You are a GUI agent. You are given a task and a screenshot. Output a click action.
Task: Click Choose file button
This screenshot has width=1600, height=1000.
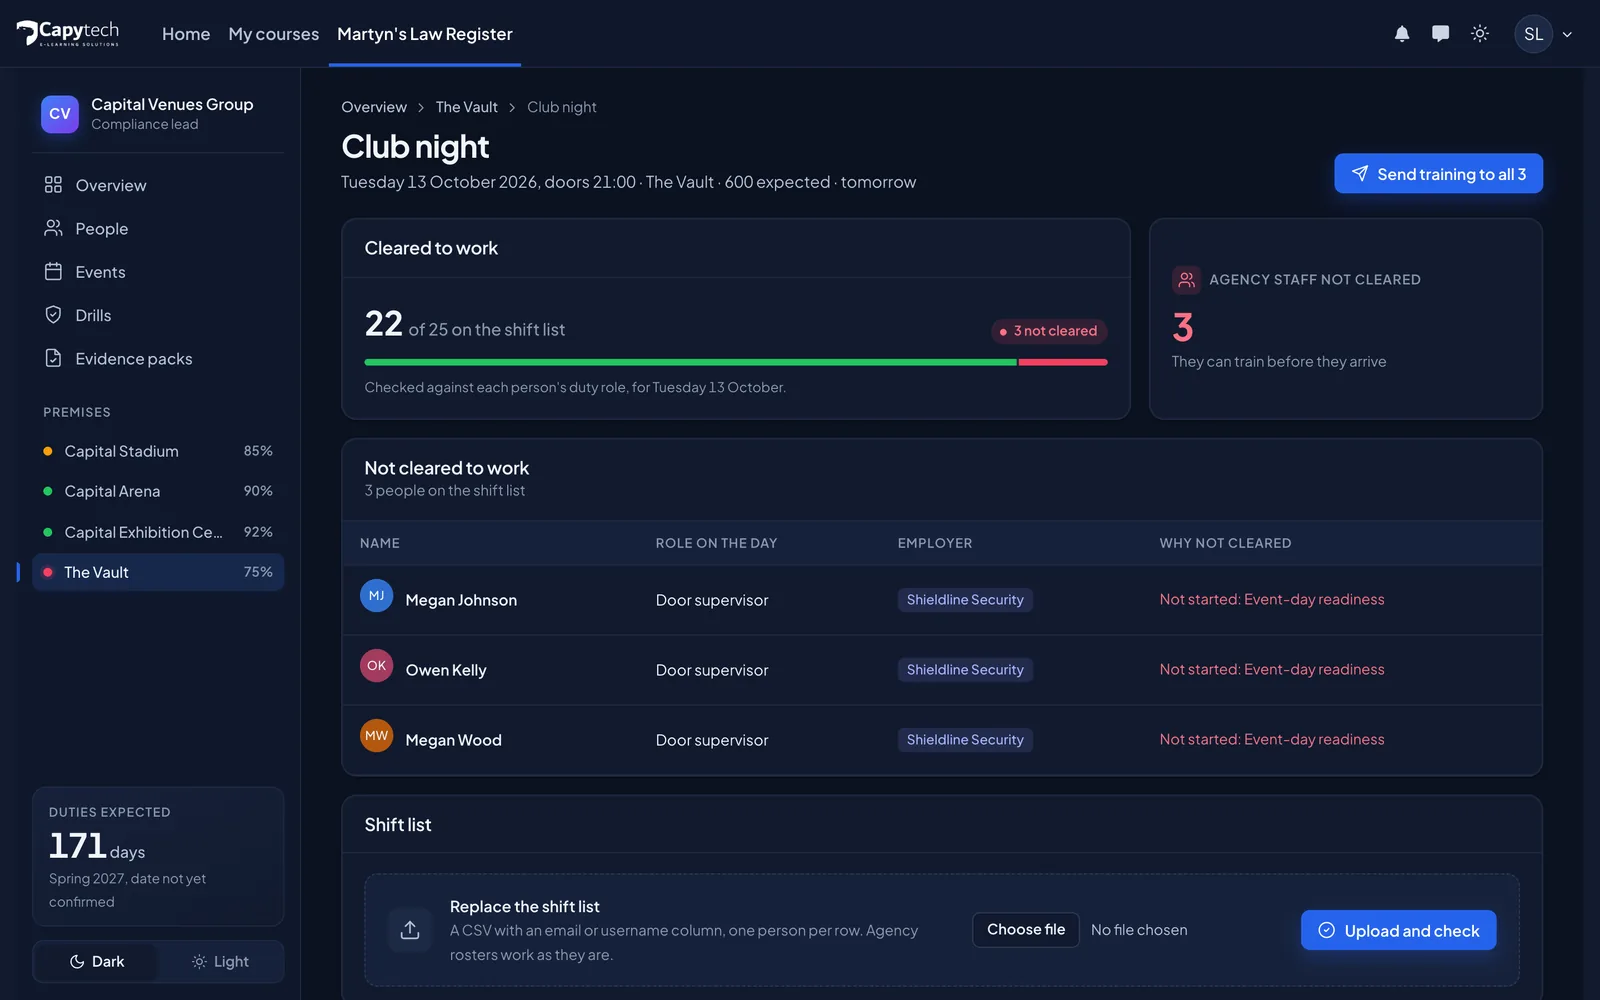click(x=1026, y=930)
